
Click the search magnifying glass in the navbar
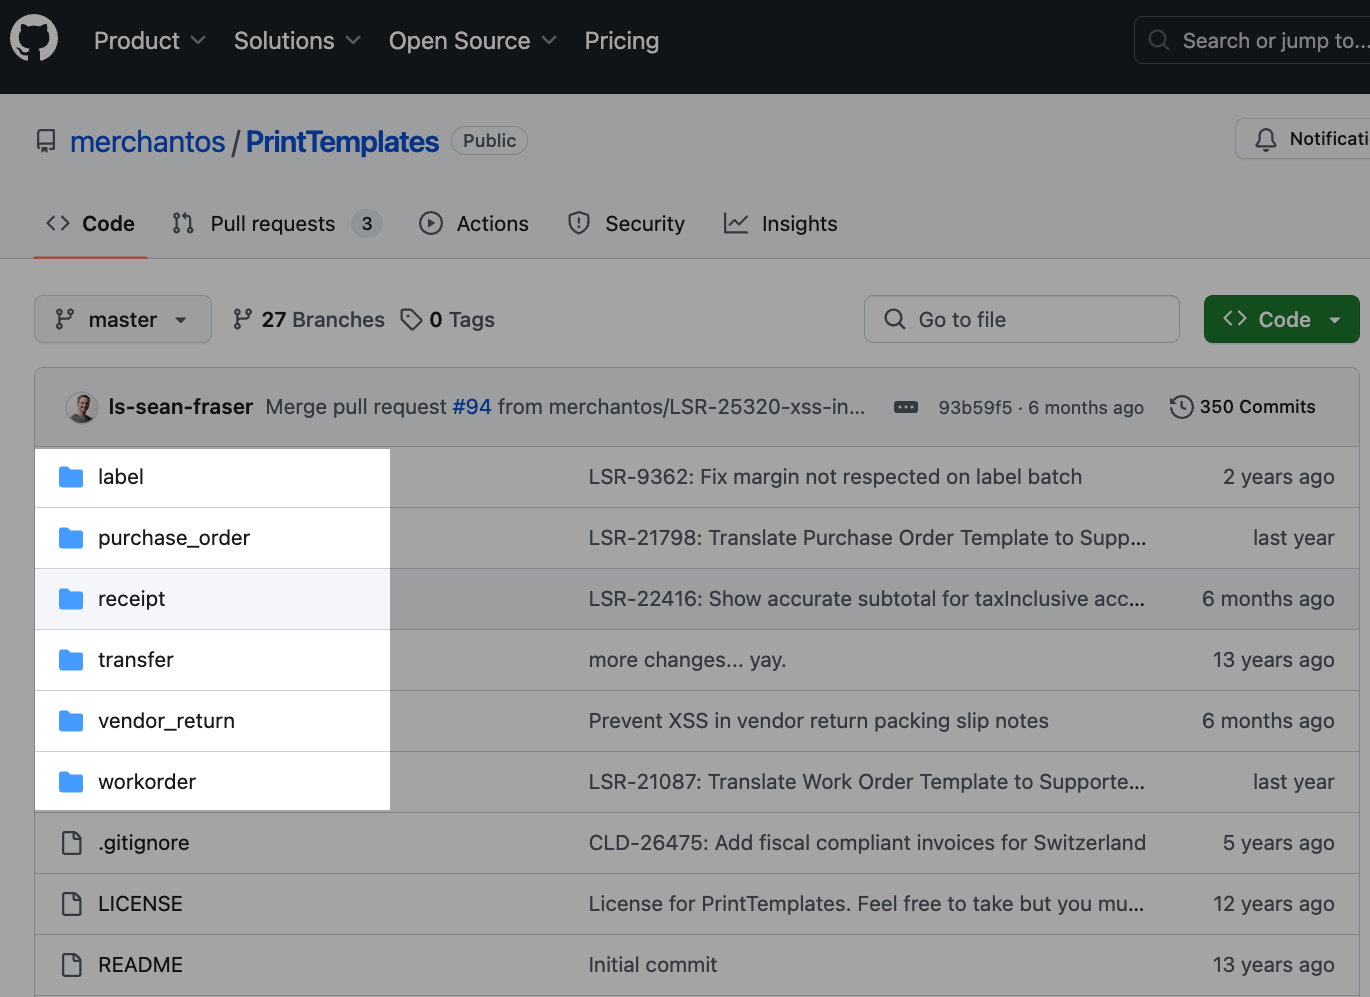[1158, 40]
